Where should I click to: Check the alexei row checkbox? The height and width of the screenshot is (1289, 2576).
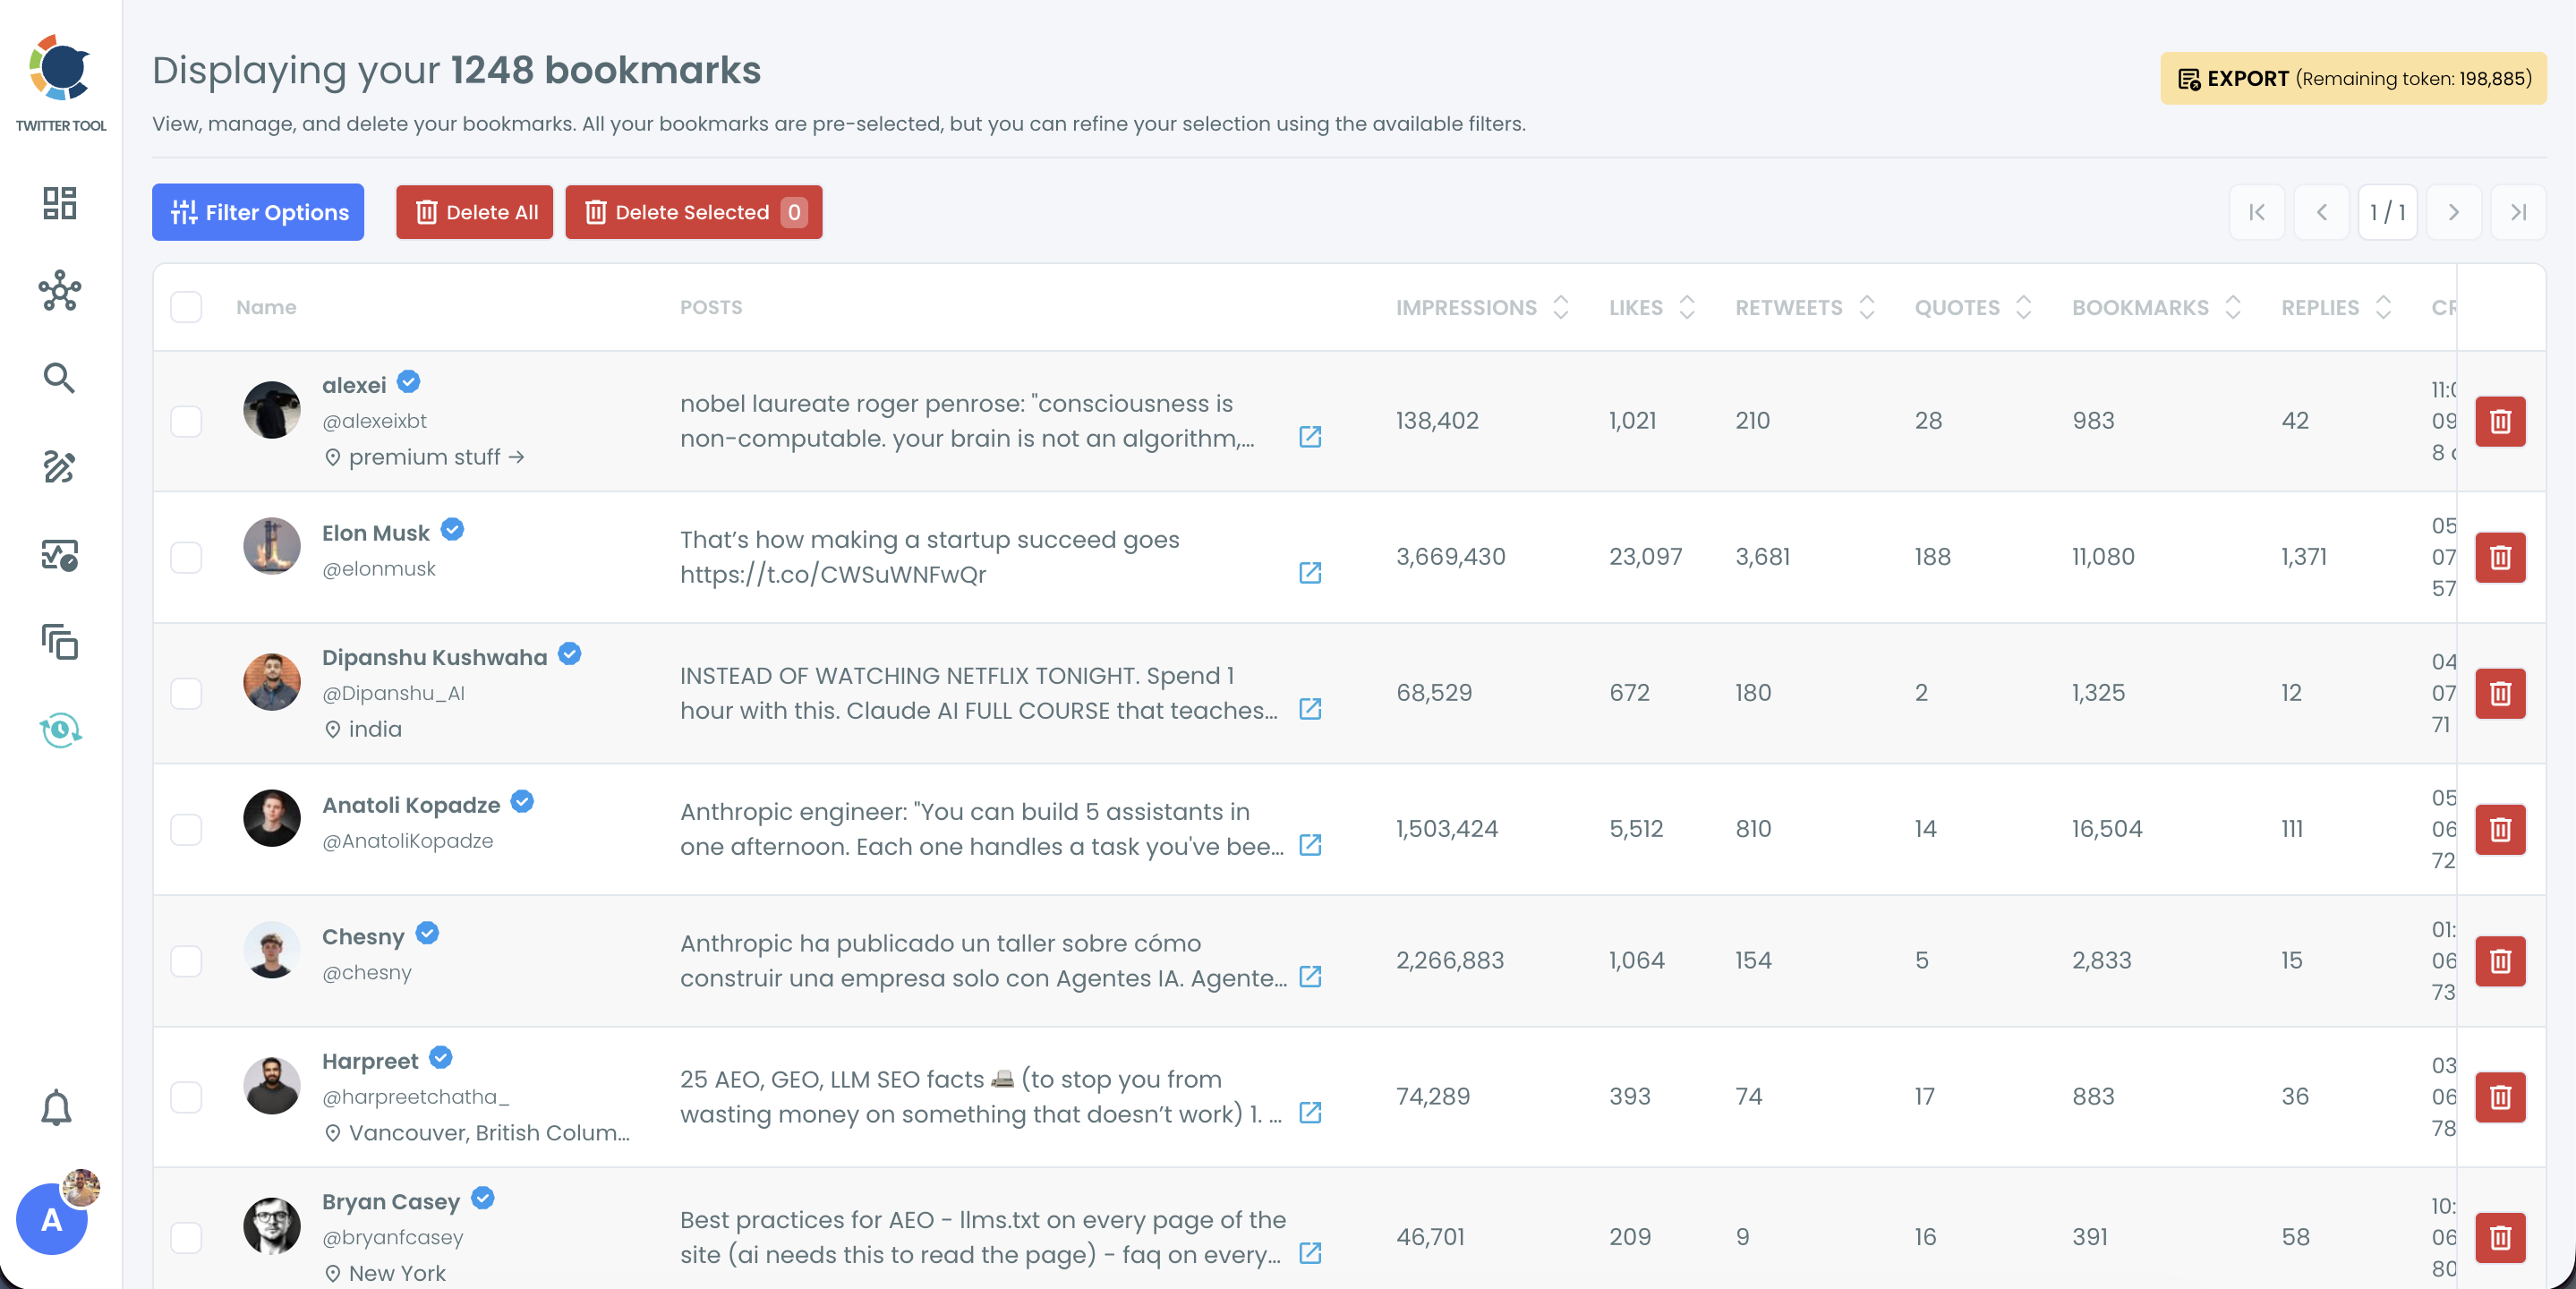tap(186, 421)
